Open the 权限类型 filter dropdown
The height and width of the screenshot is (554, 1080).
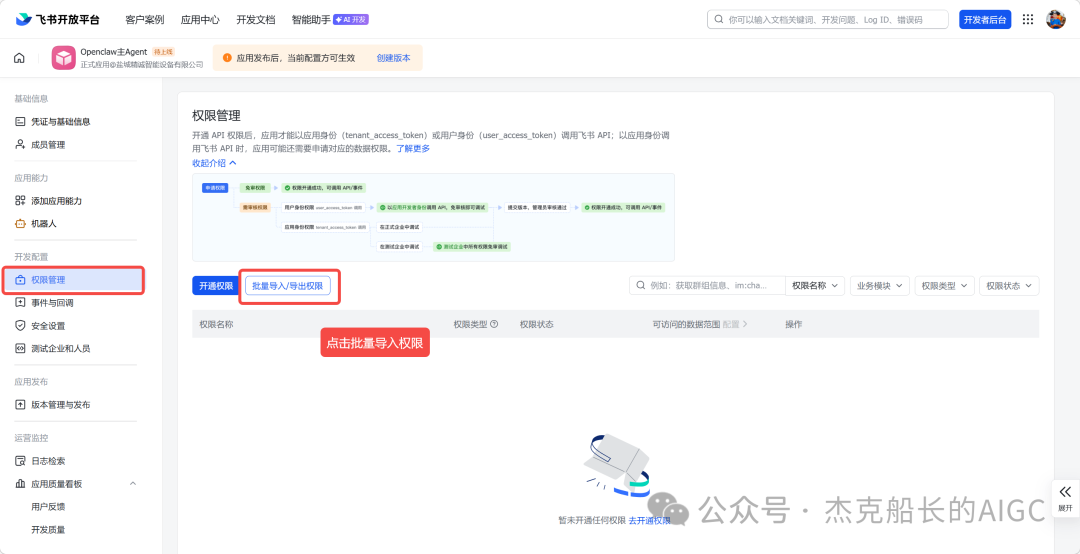coord(944,285)
